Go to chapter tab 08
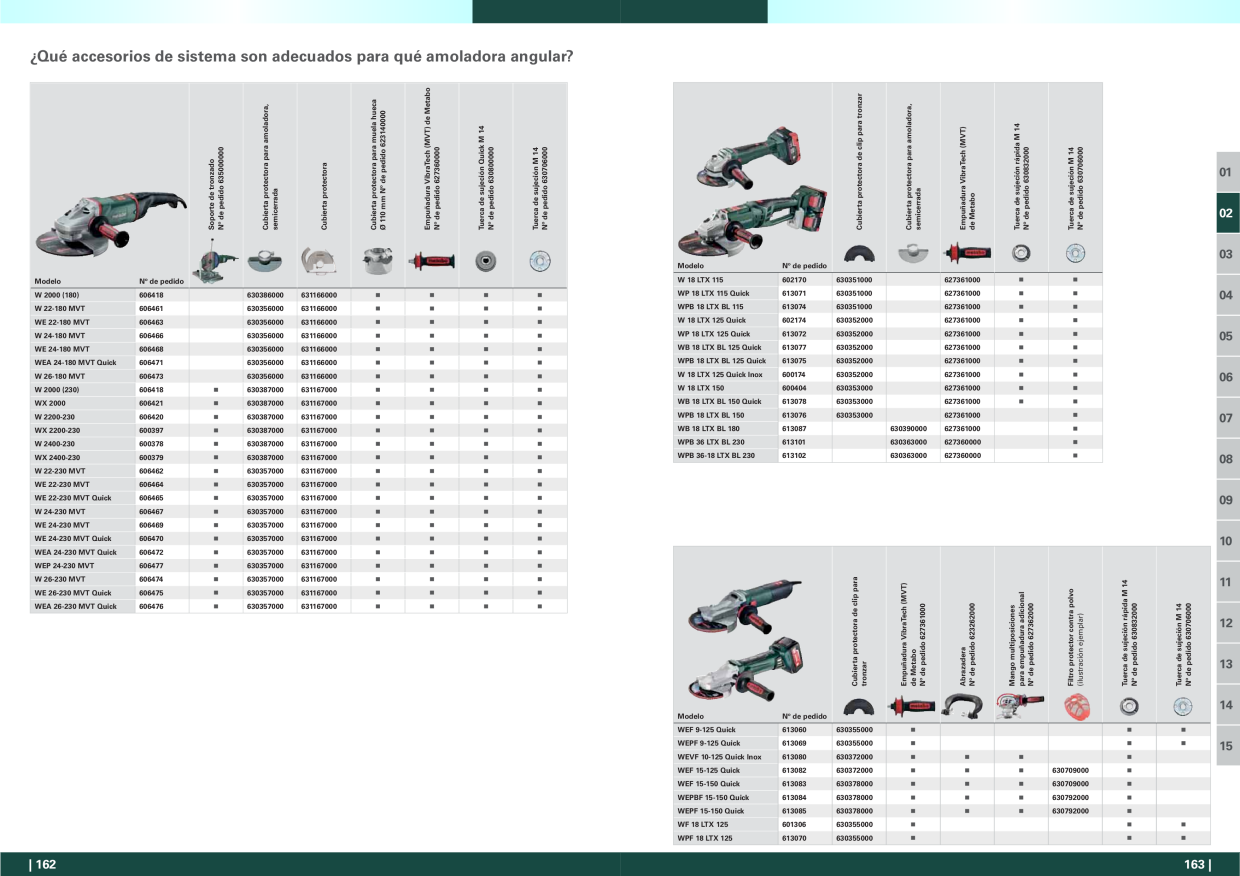This screenshot has height=876, width=1240. click(x=1226, y=459)
